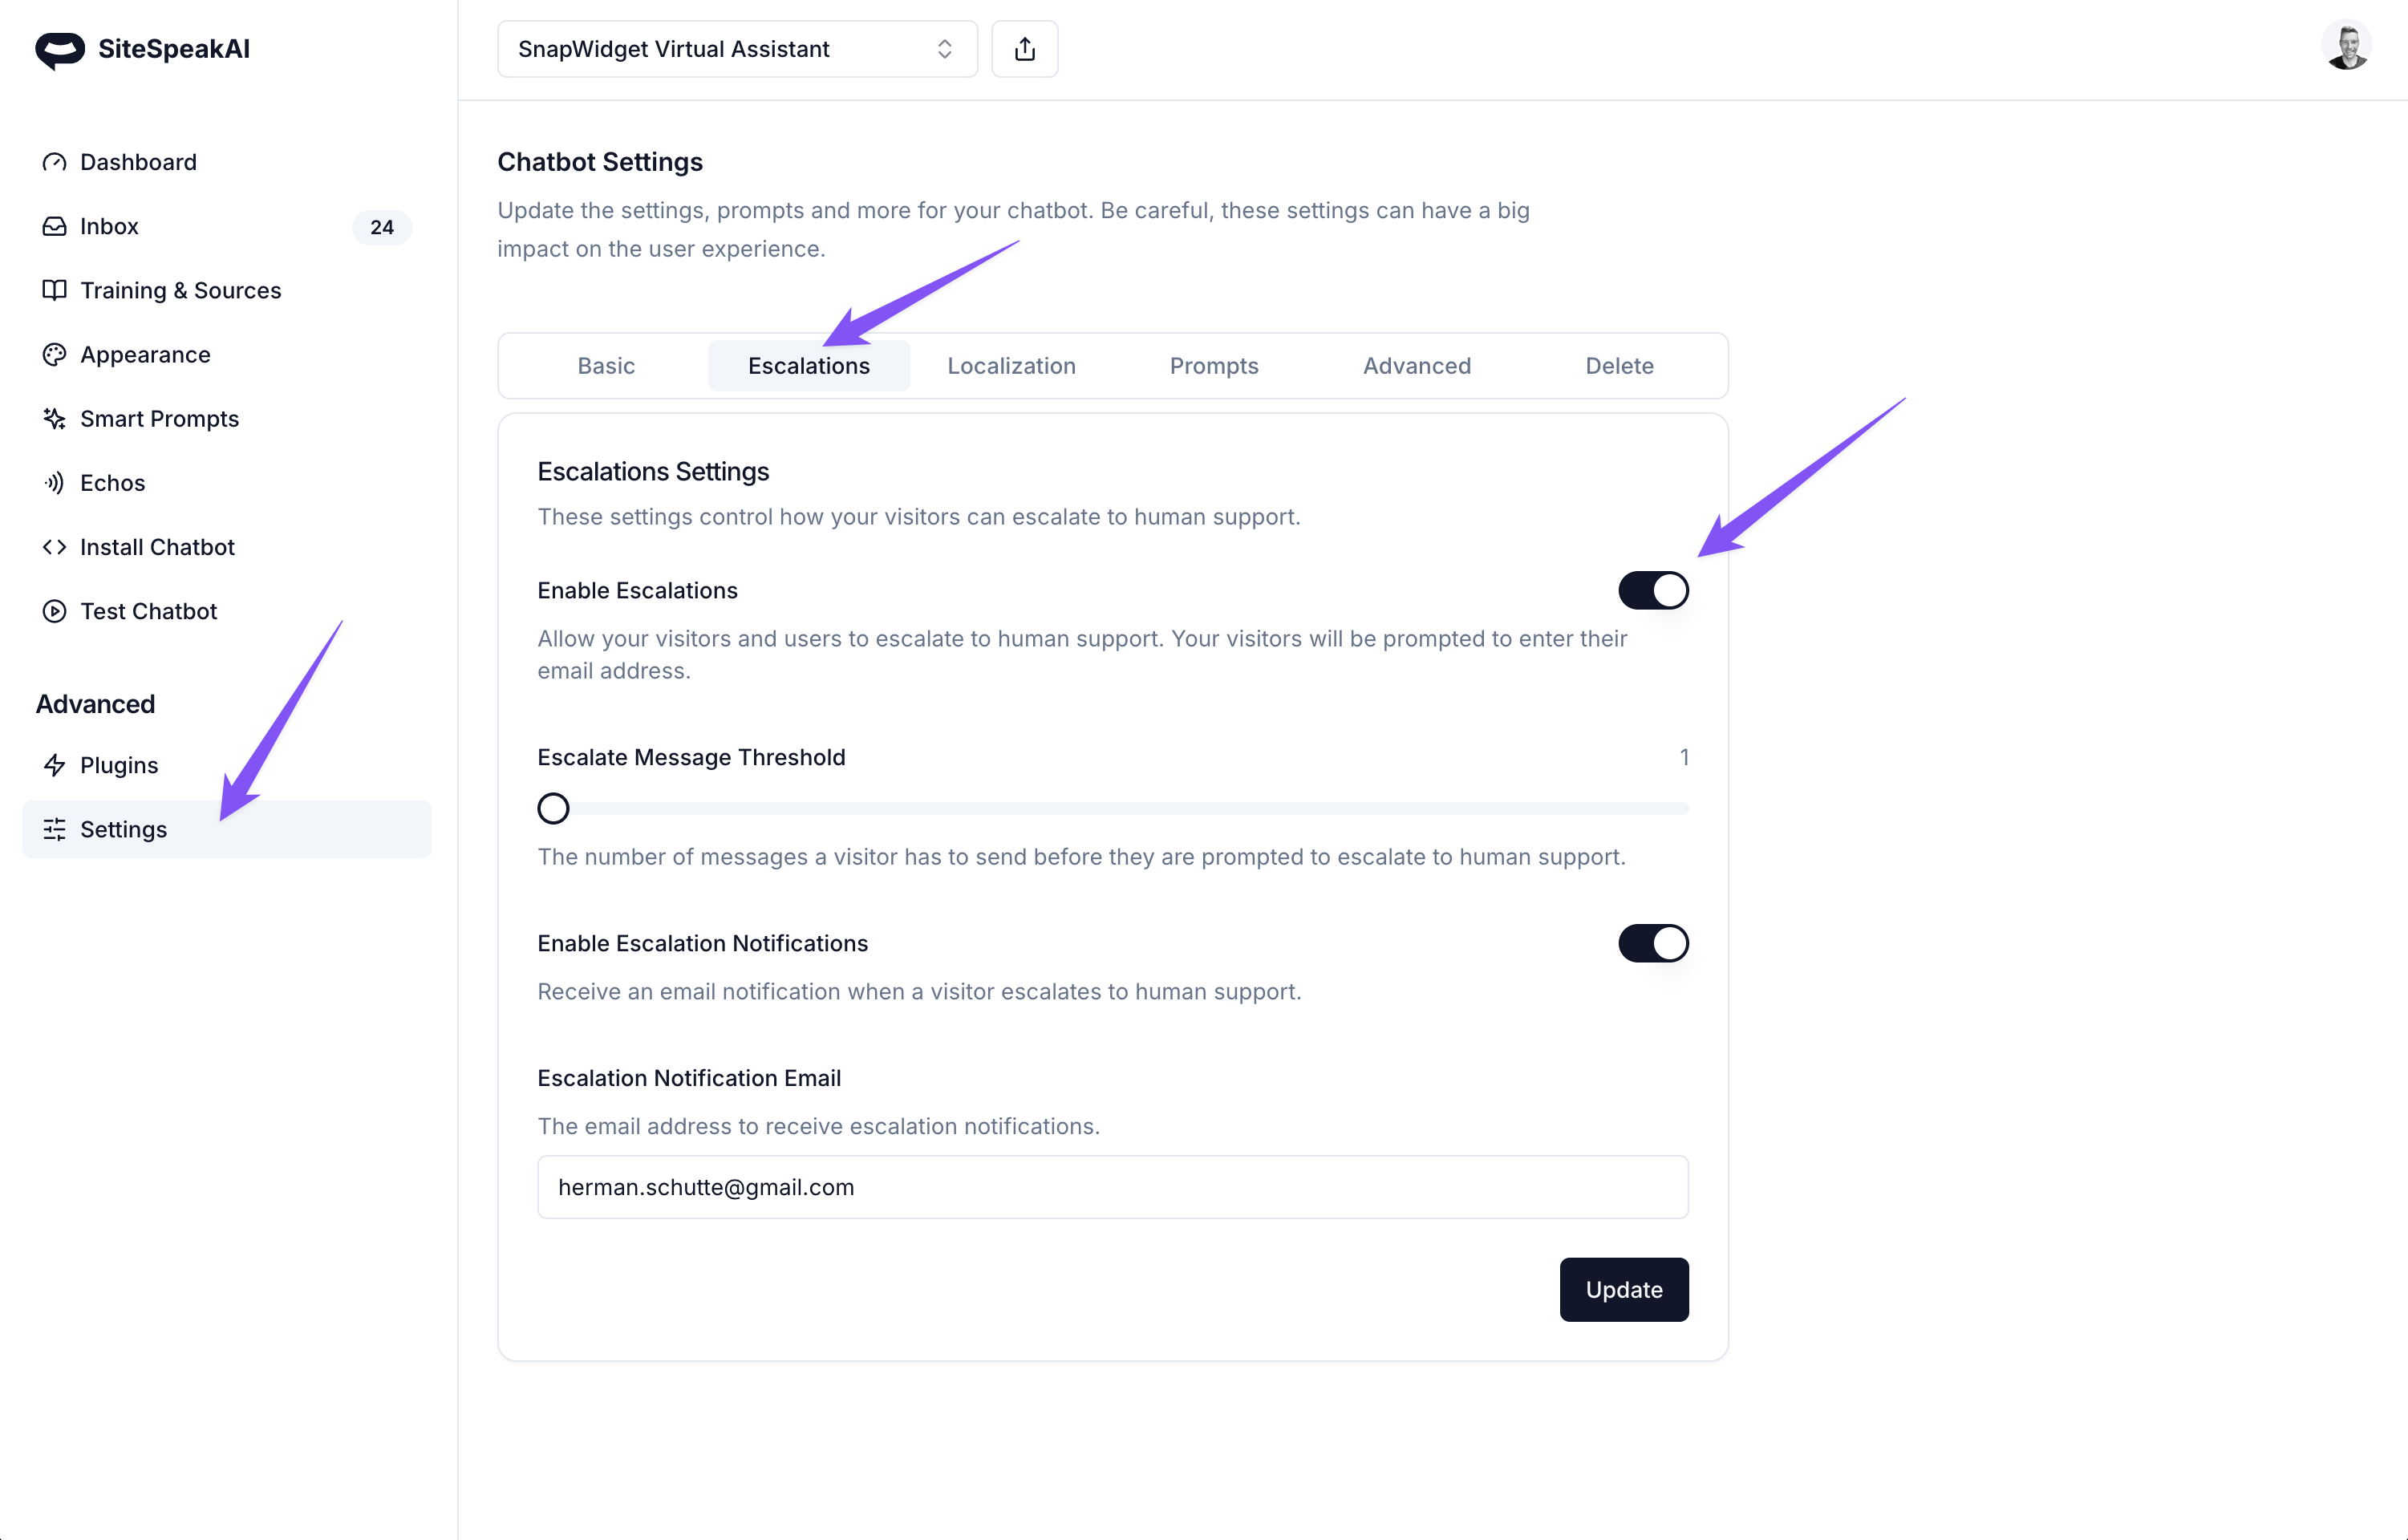Open Echos via the sound-wave icon
The width and height of the screenshot is (2408, 1540).
(x=54, y=483)
